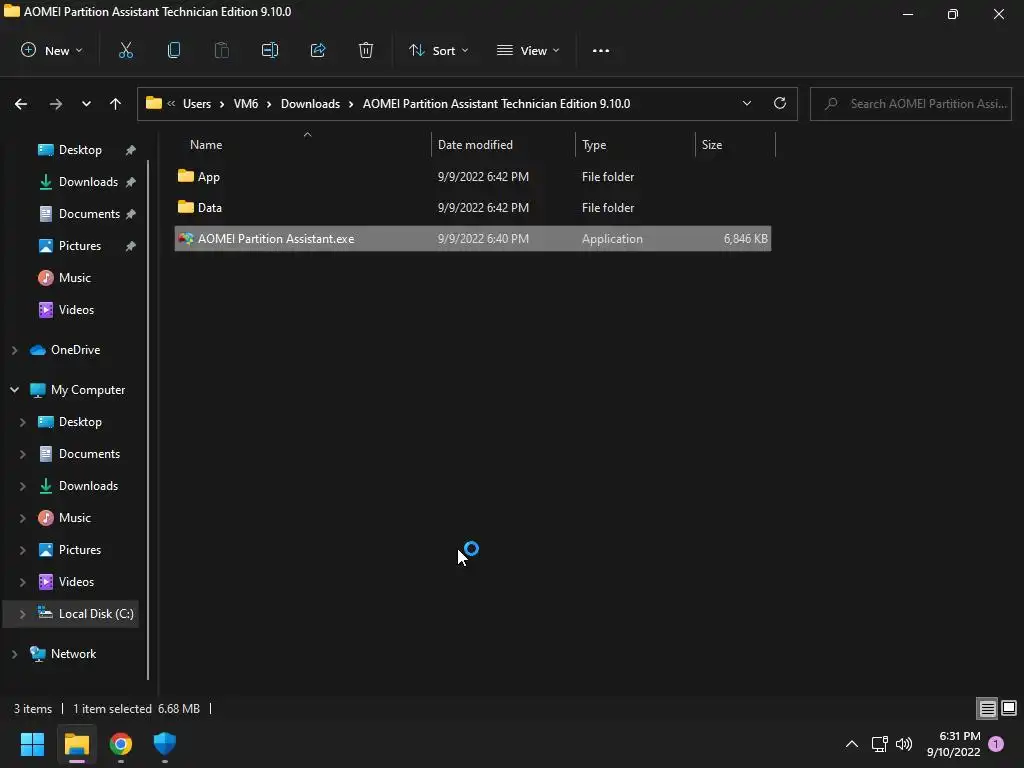Expand the OneDrive tree node
1024x768 pixels.
click(x=14, y=350)
